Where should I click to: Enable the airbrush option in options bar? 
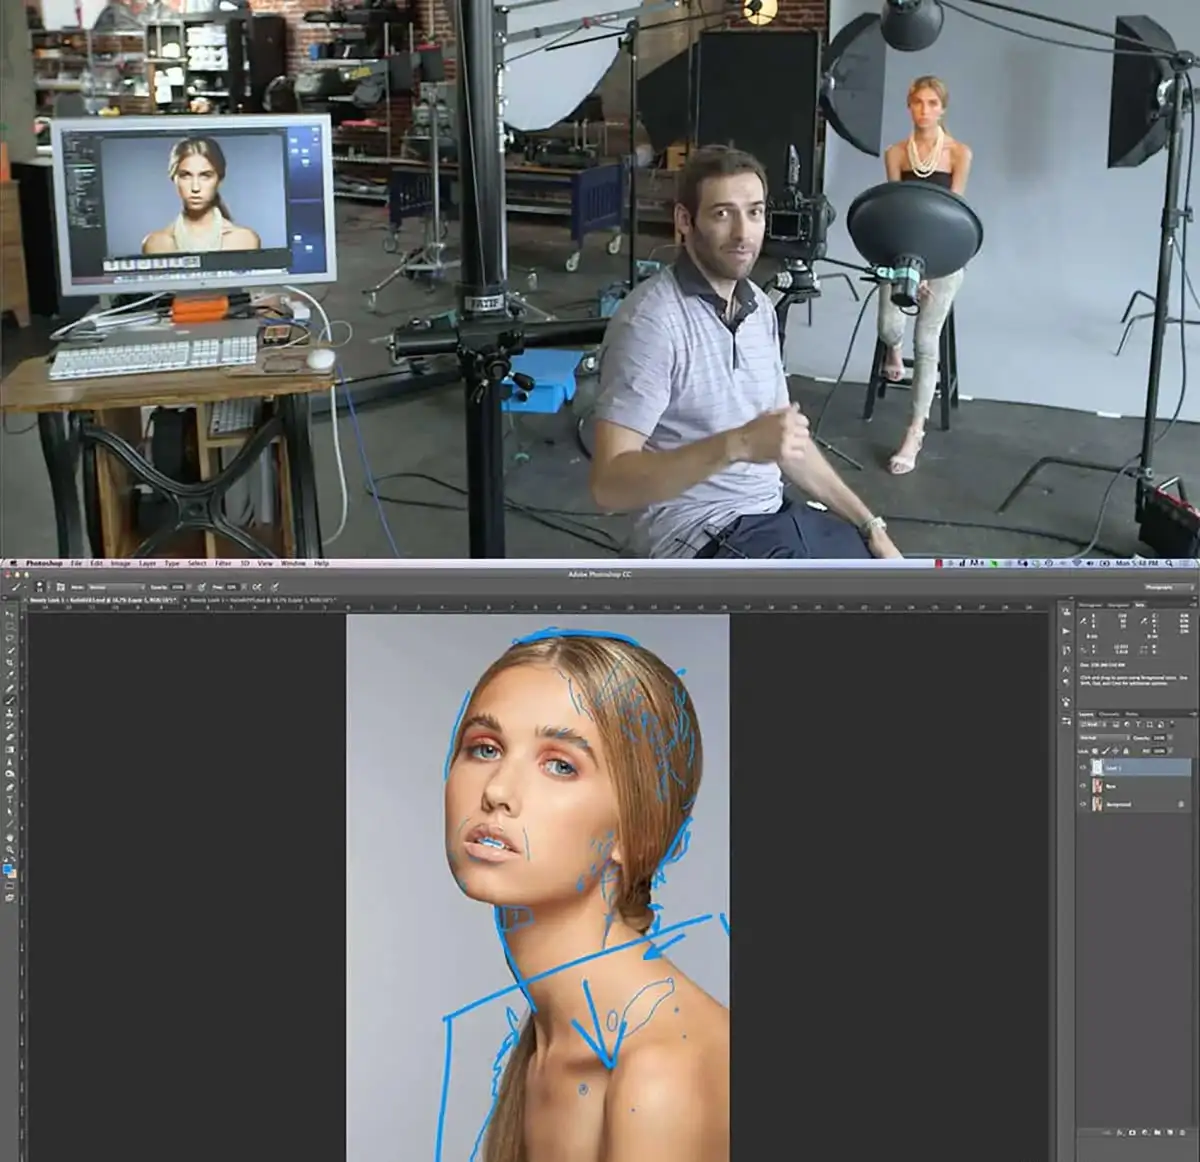[x=257, y=587]
